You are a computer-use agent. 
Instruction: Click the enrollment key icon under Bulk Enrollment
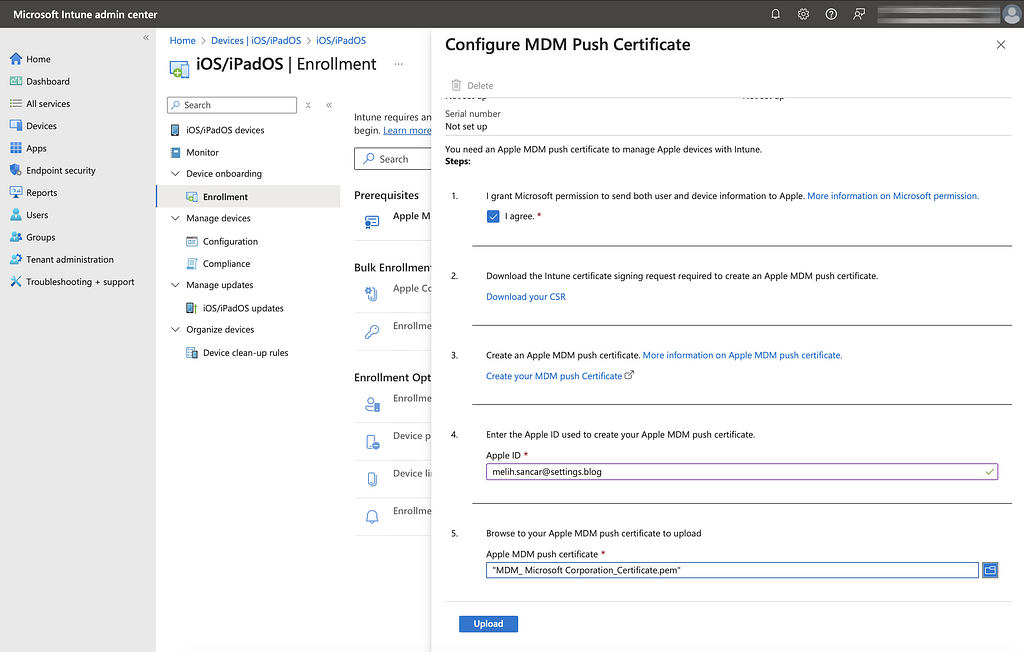372,332
